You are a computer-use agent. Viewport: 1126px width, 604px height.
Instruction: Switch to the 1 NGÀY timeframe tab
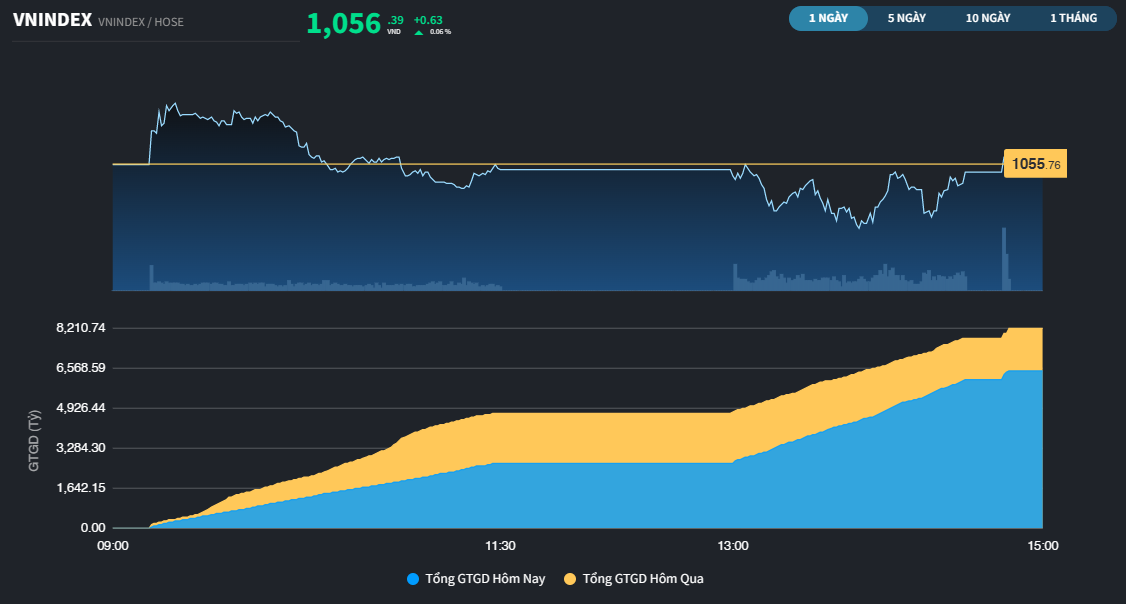pyautogui.click(x=828, y=18)
